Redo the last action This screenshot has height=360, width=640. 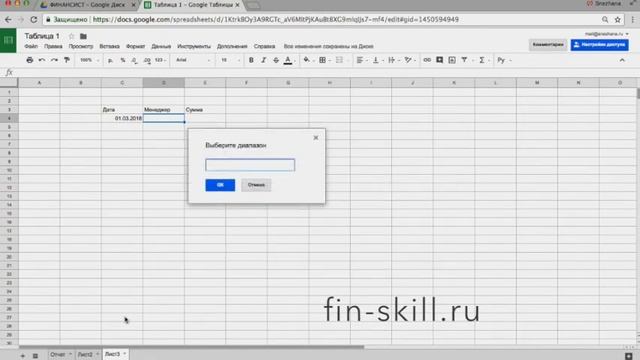coord(54,60)
